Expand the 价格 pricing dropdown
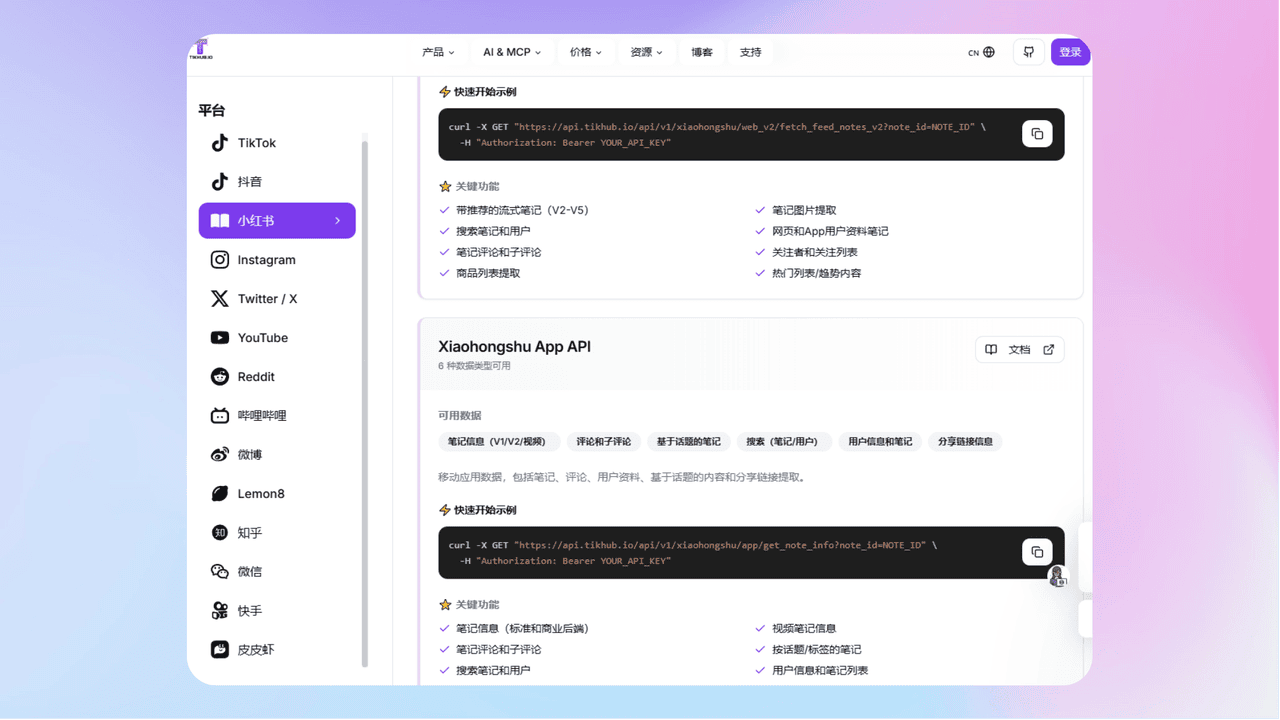1280x720 pixels. pyautogui.click(x=585, y=52)
